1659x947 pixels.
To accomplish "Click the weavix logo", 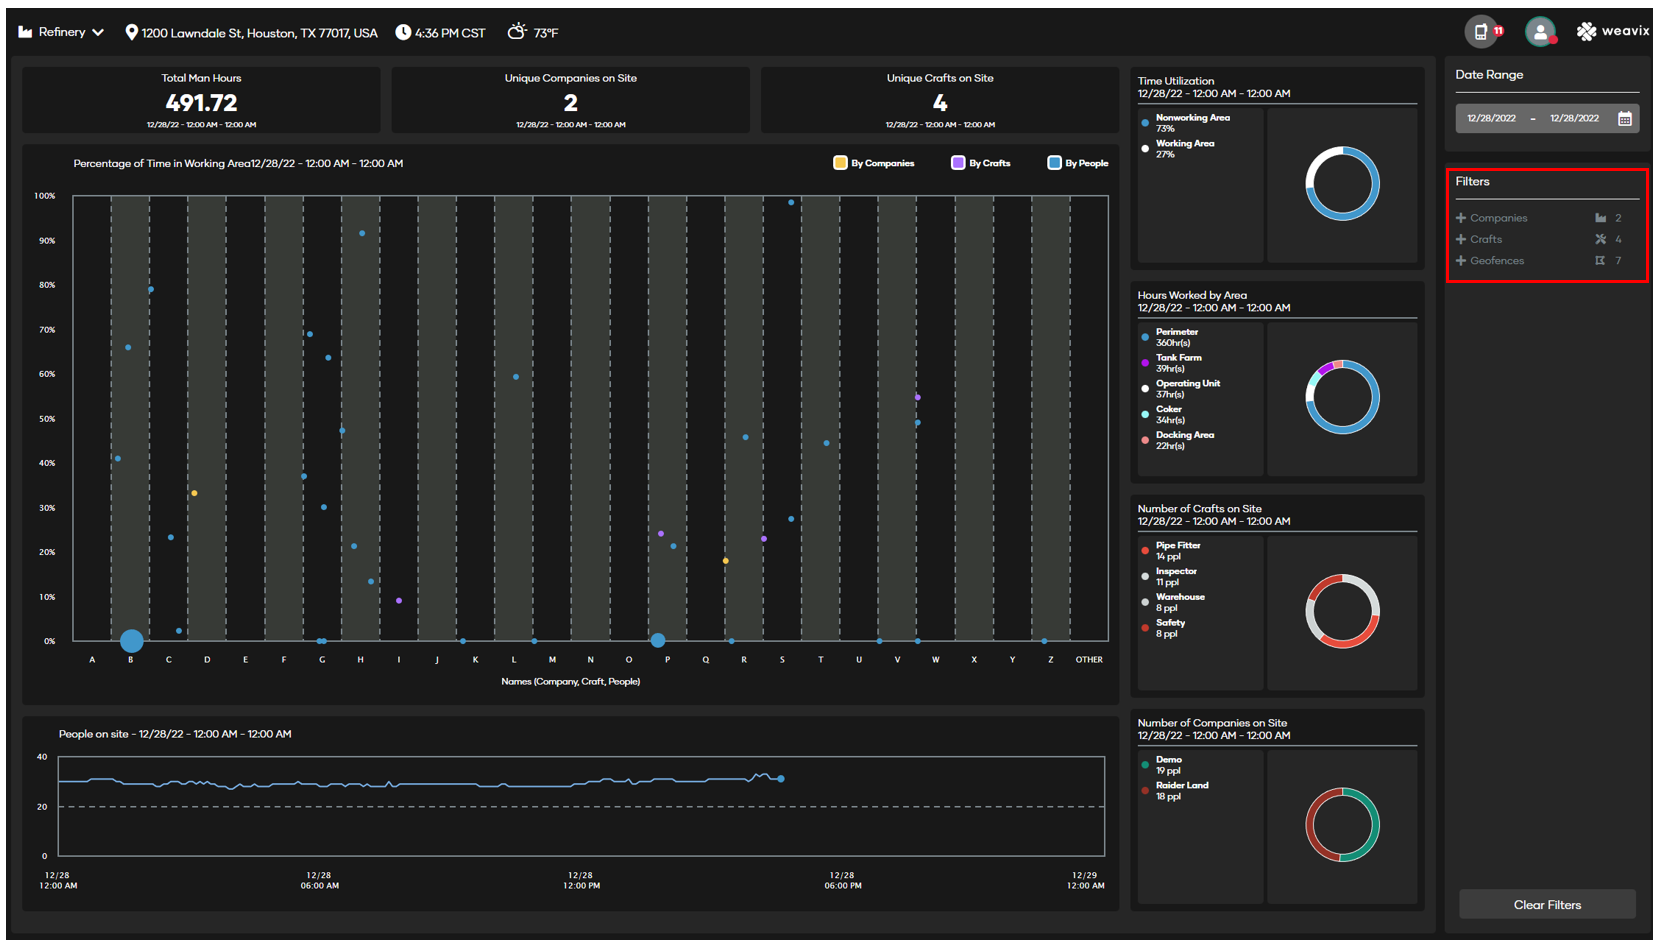I will click(1612, 32).
